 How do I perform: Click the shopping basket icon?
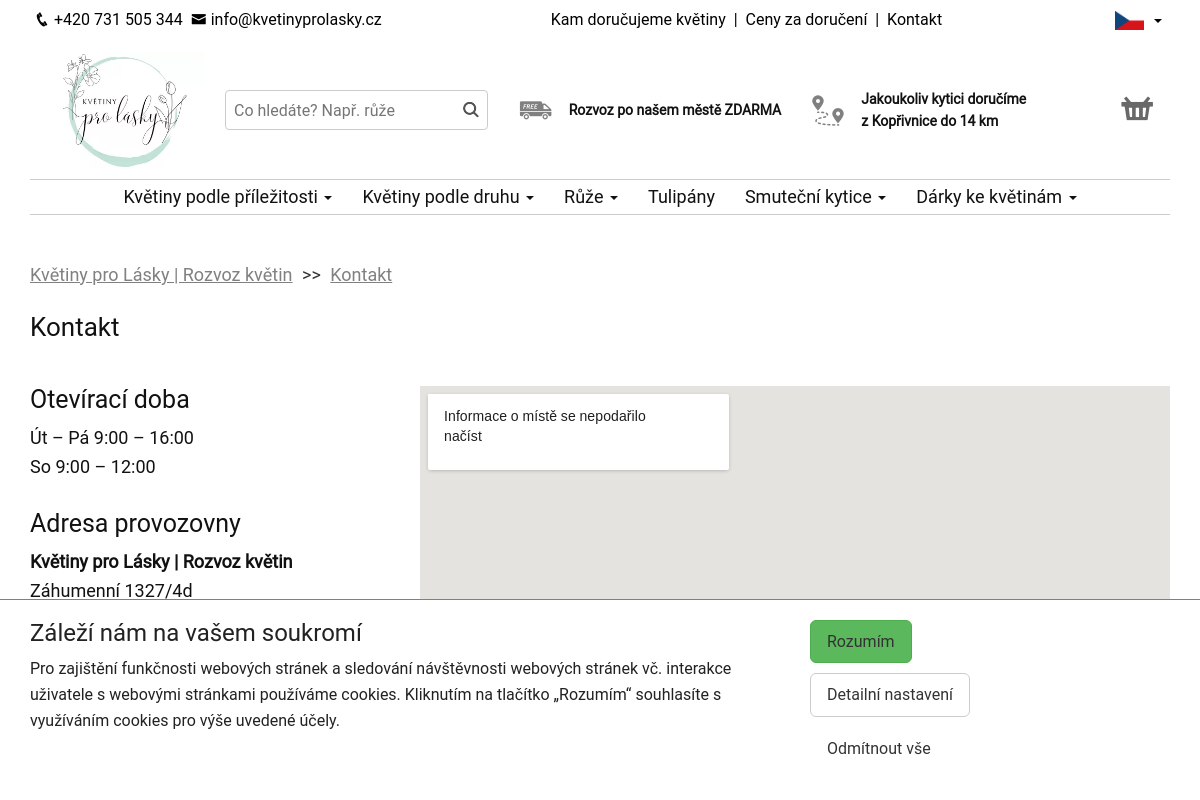(1136, 109)
